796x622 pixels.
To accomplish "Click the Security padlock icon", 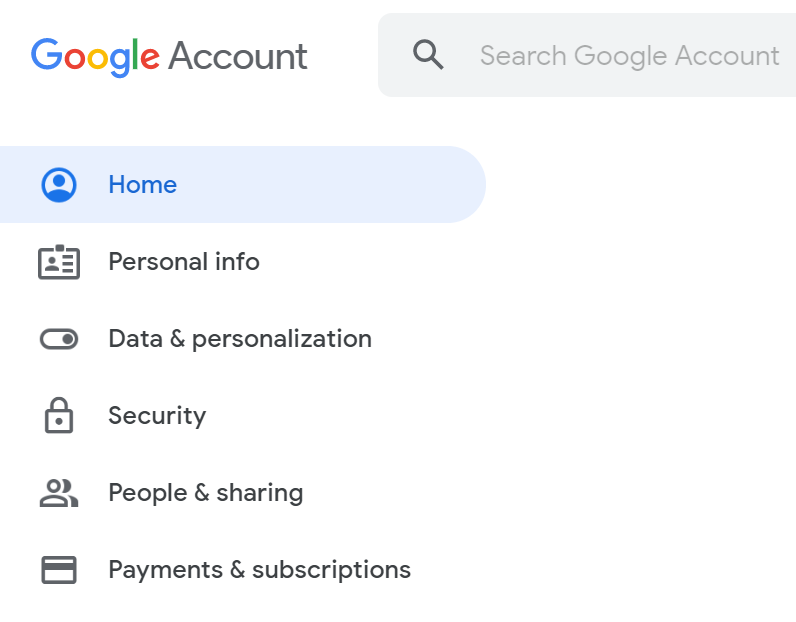I will pos(59,416).
